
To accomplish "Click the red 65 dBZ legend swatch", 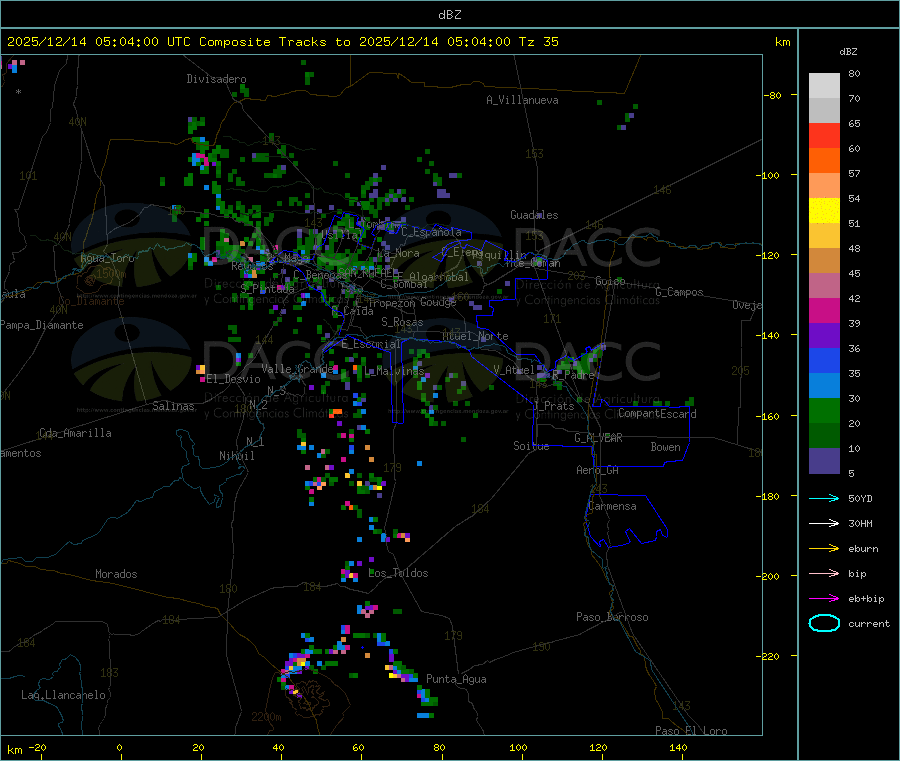I will click(x=824, y=135).
